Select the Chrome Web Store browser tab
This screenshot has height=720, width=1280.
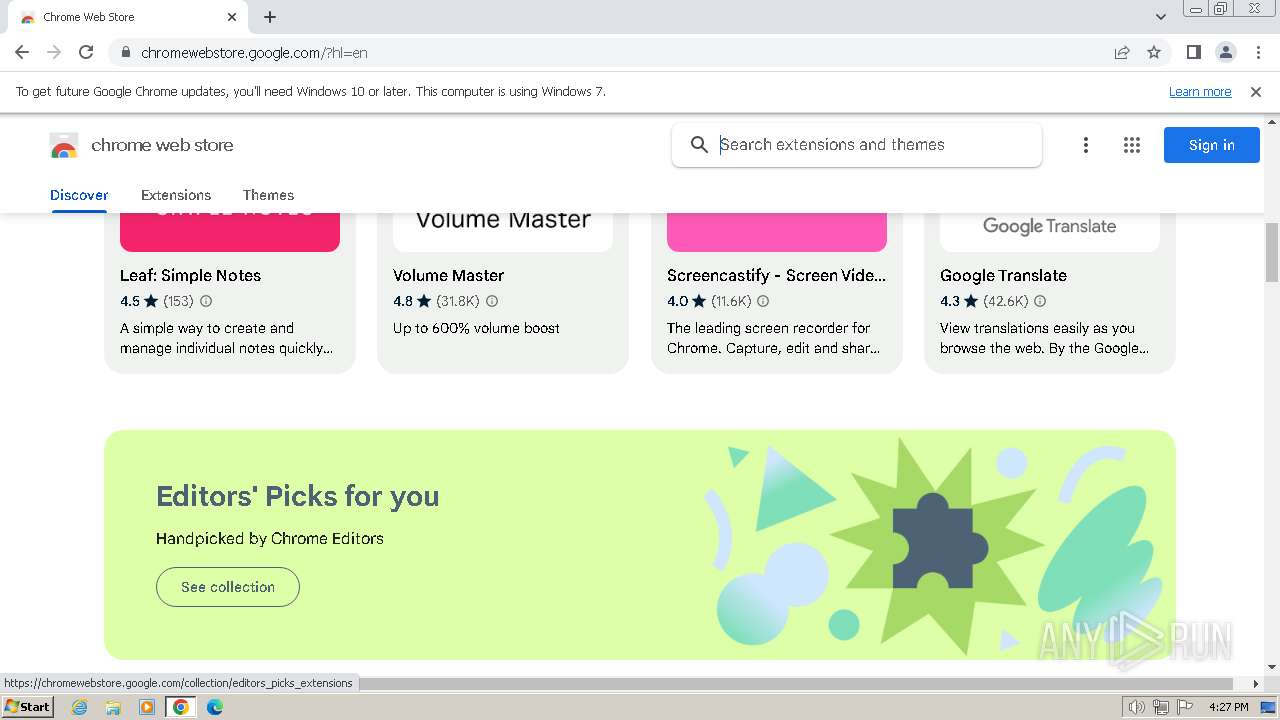coord(128,17)
